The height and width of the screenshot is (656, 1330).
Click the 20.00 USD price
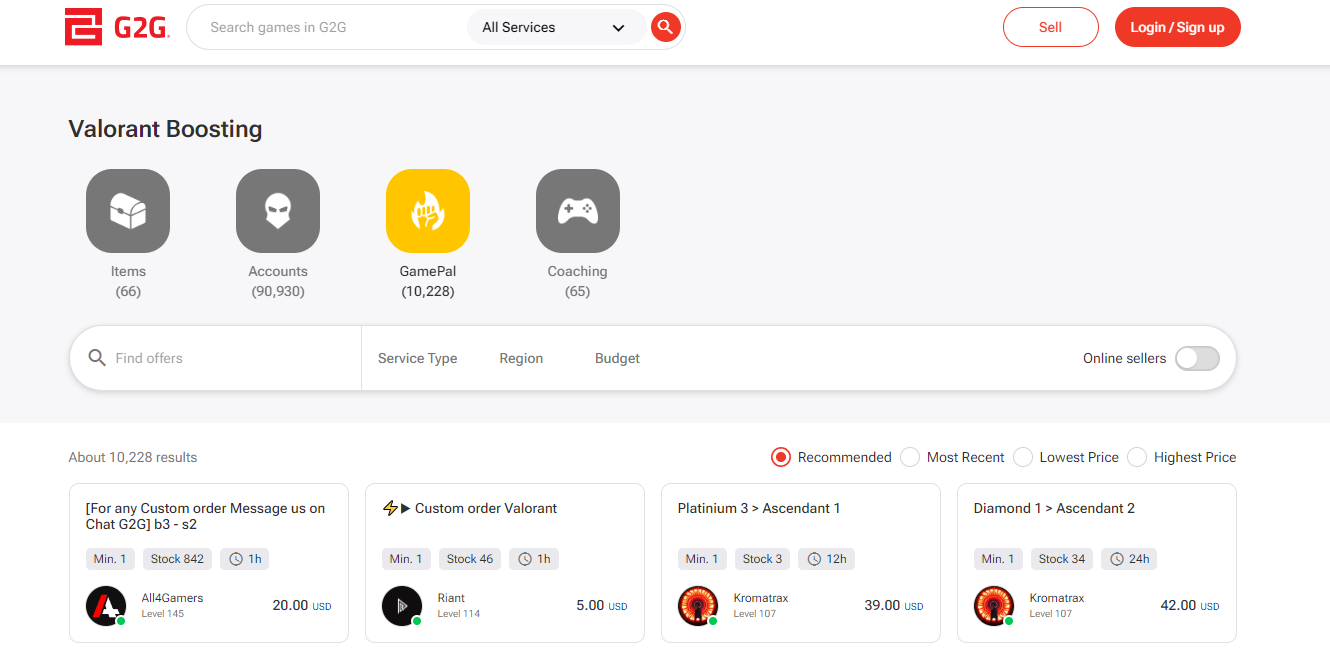click(301, 605)
